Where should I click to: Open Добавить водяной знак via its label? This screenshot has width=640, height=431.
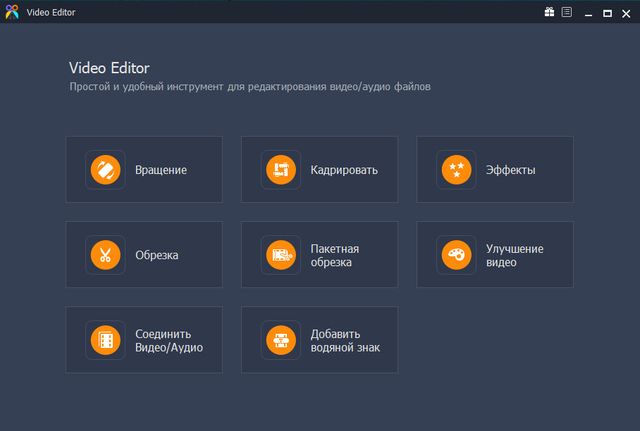345,340
